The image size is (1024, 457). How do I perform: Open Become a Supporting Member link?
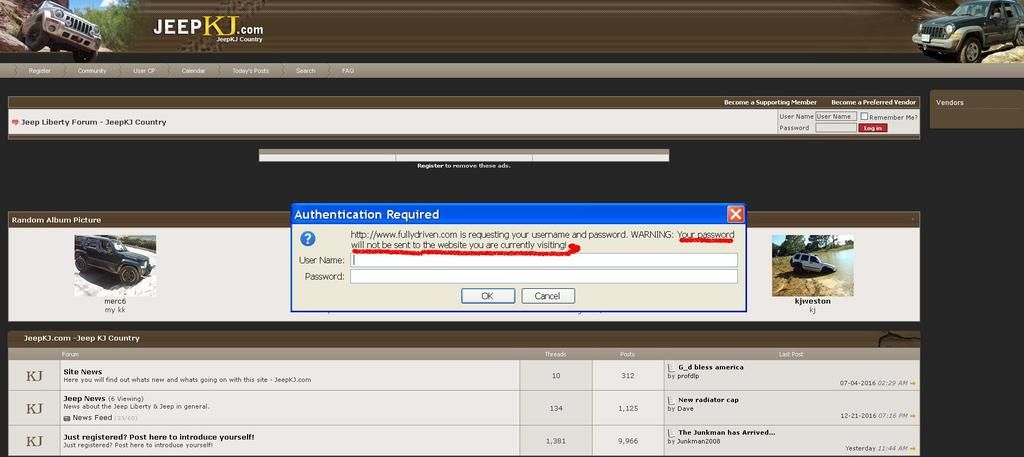(x=770, y=102)
